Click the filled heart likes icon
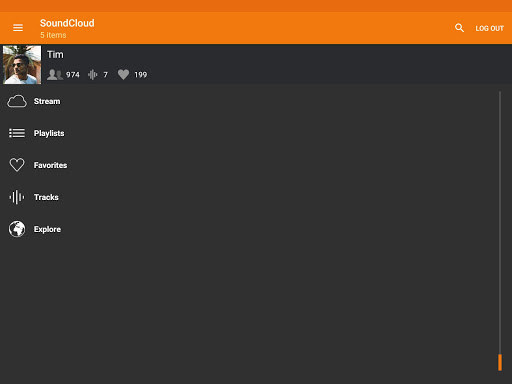The image size is (512, 384). (123, 75)
